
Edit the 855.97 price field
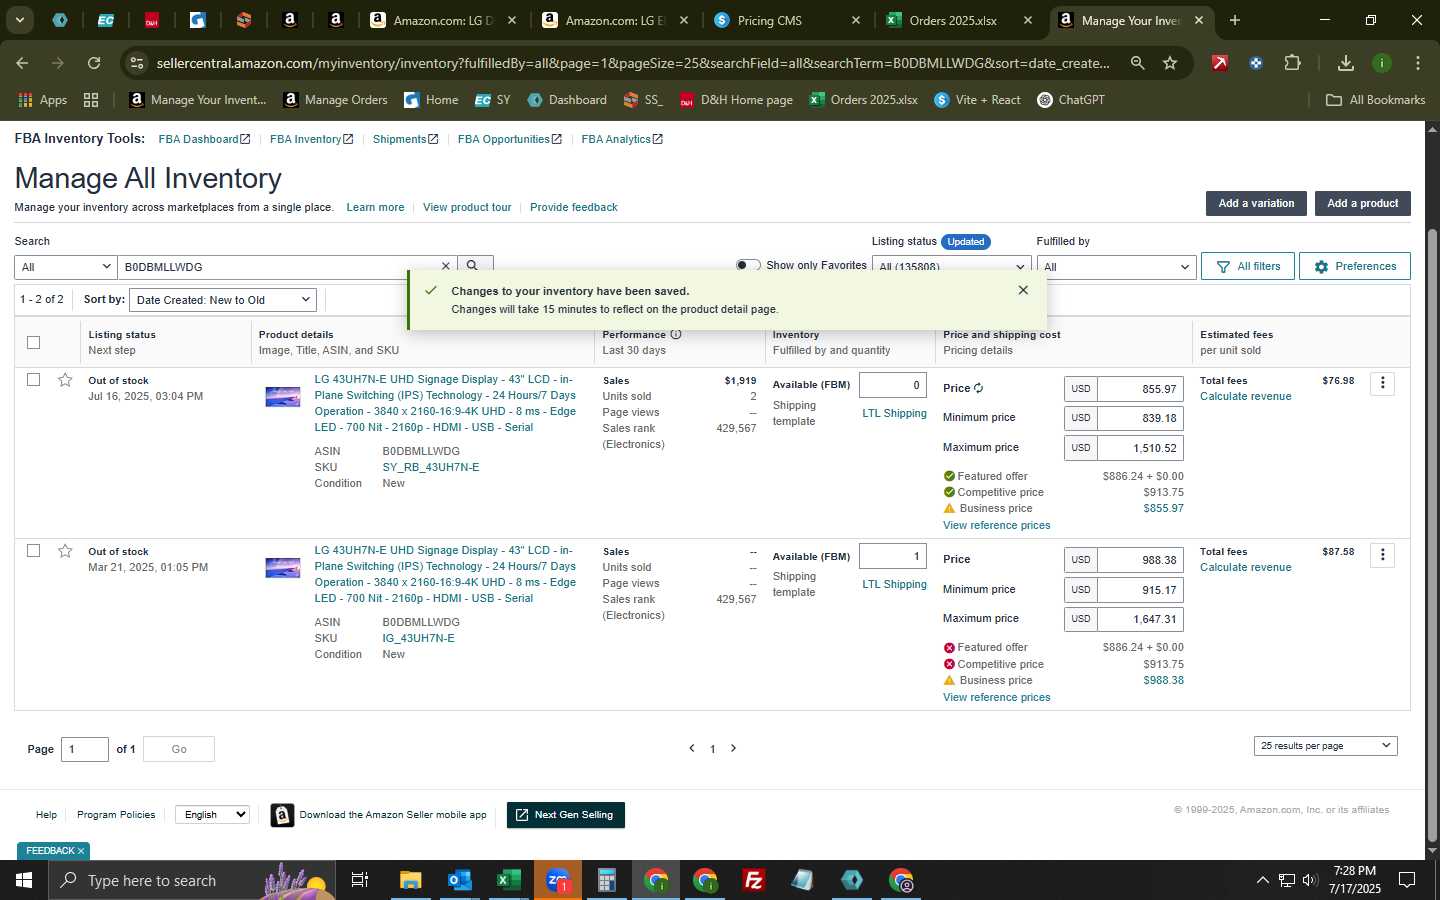1140,389
